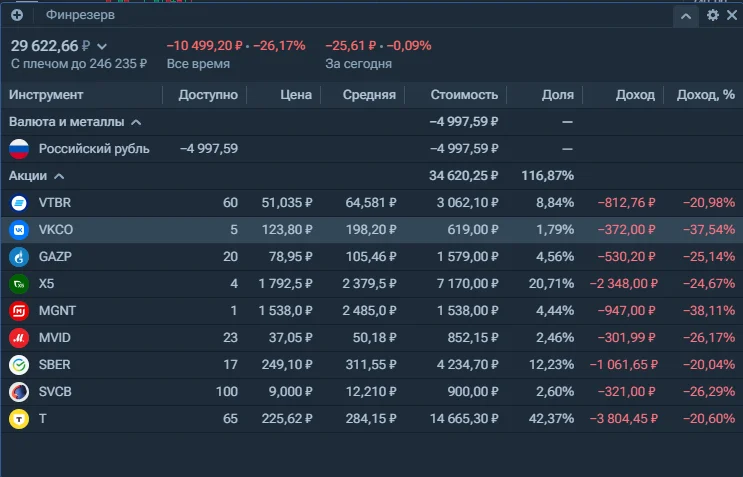The image size is (743, 477).
Task: Close the Финрезерв widget with X
Action: [732, 15]
